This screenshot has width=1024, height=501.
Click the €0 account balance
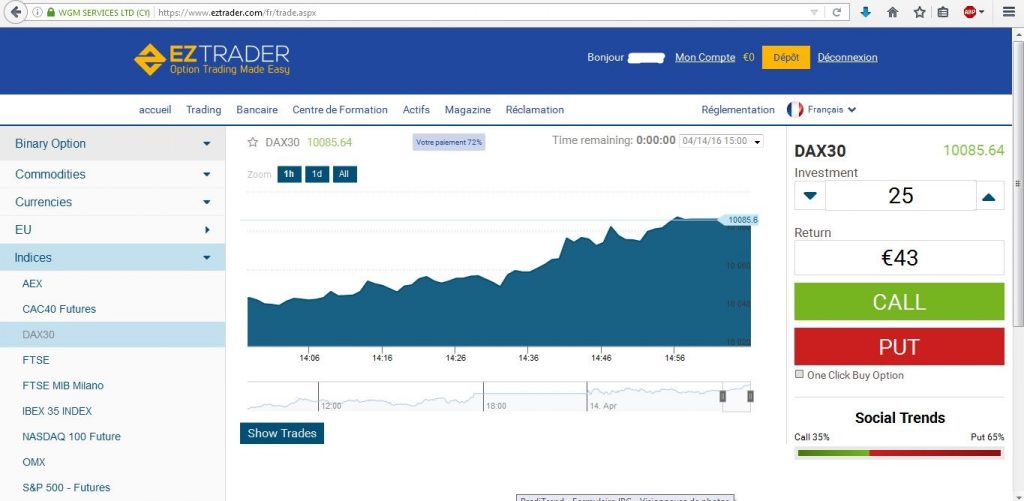click(748, 57)
